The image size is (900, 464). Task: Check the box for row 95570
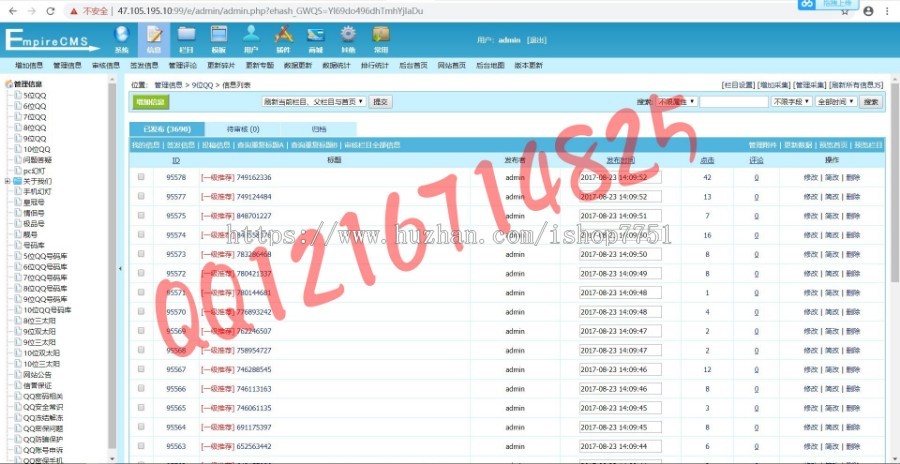(x=141, y=311)
